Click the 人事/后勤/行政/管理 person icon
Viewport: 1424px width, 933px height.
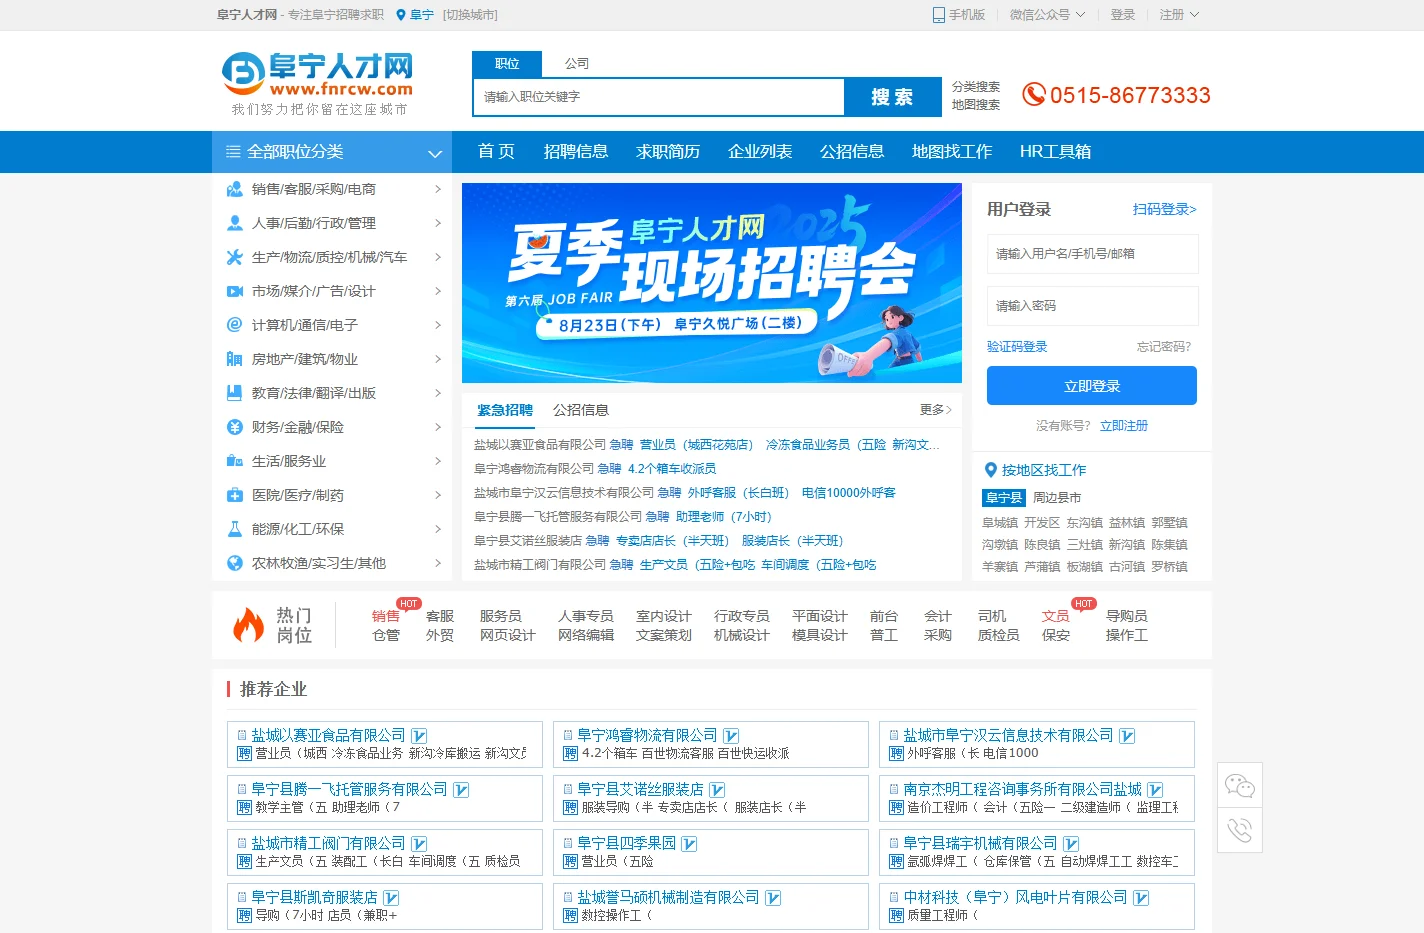(235, 223)
